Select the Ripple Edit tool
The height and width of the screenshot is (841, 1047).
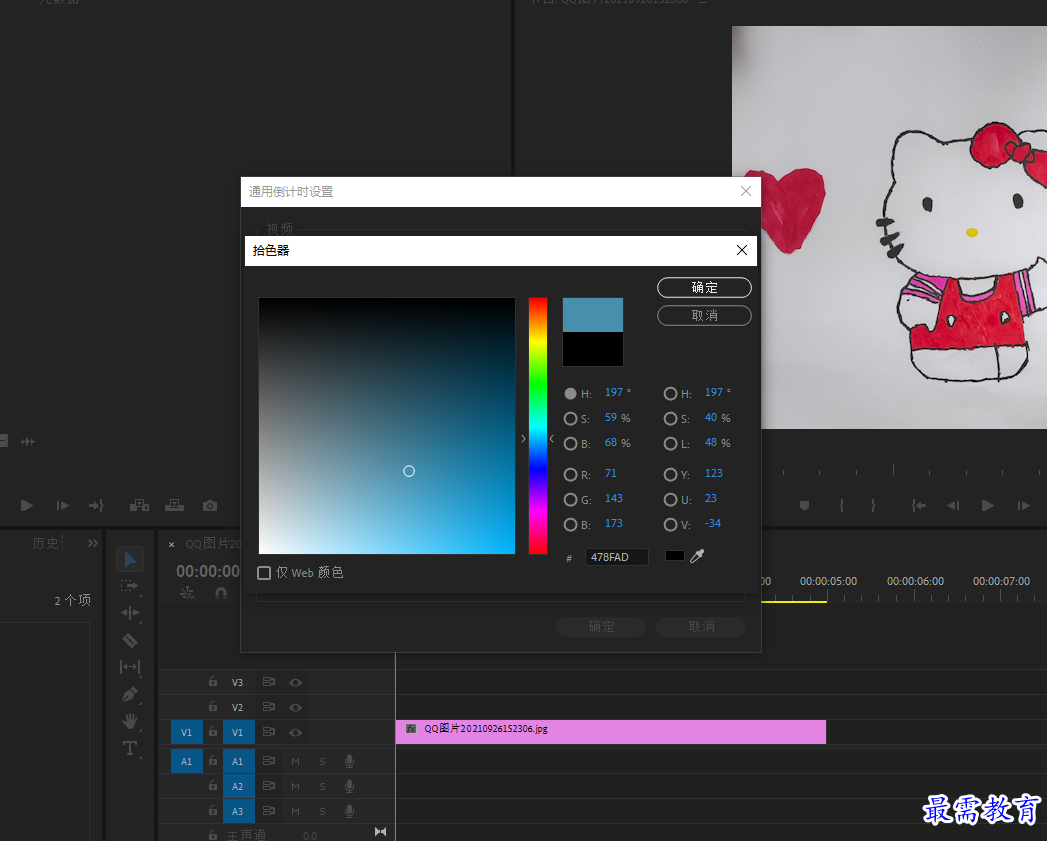[130, 613]
